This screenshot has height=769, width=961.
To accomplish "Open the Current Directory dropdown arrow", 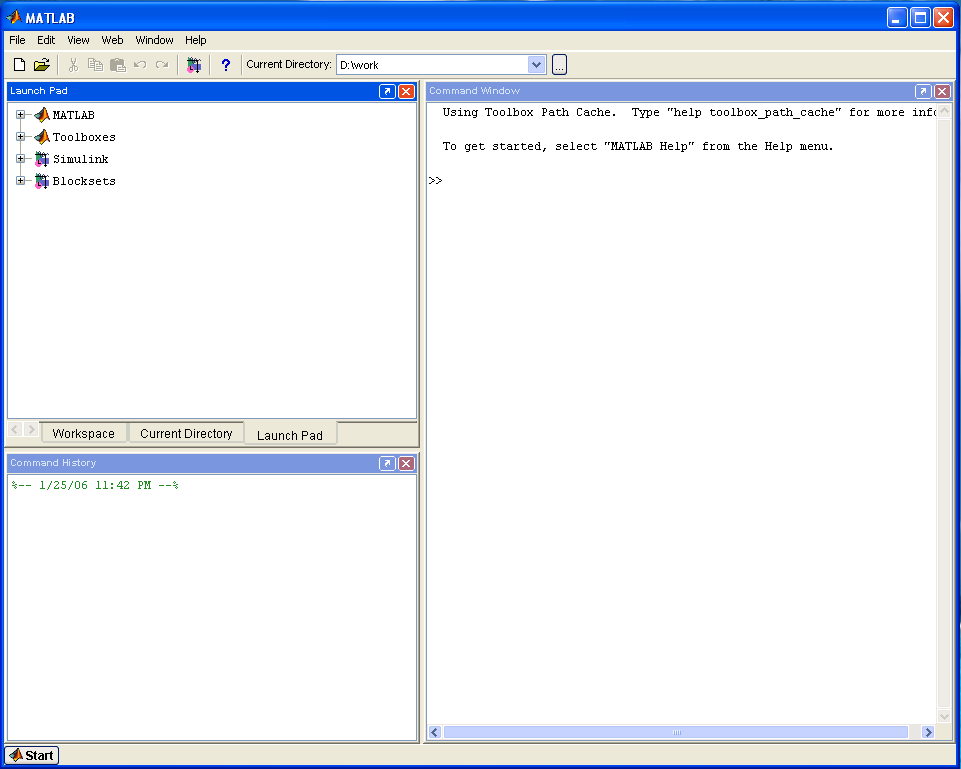I will pos(536,64).
